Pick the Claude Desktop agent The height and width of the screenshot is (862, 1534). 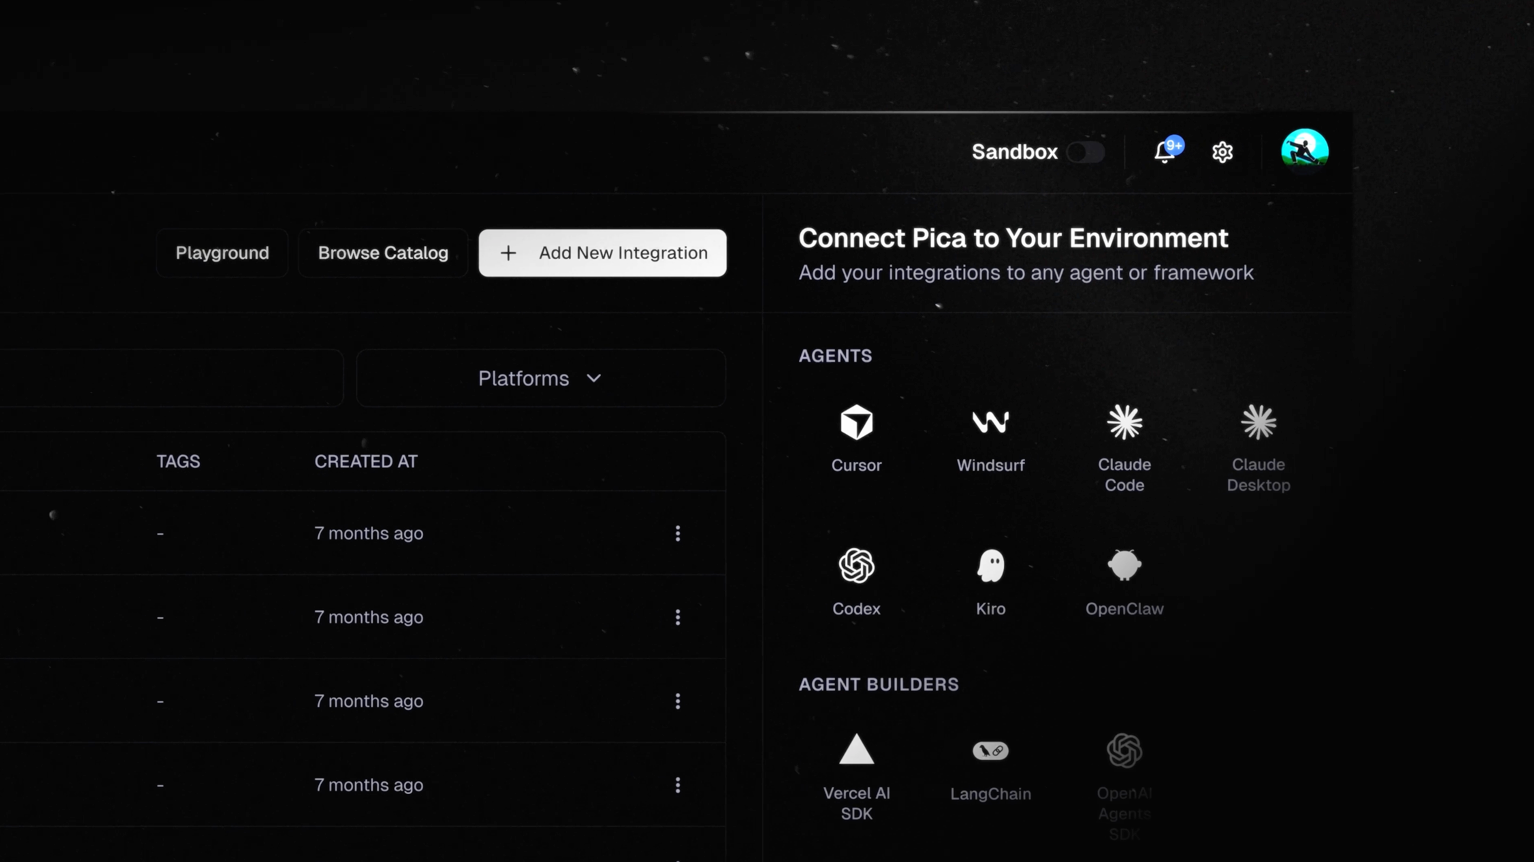pyautogui.click(x=1258, y=448)
